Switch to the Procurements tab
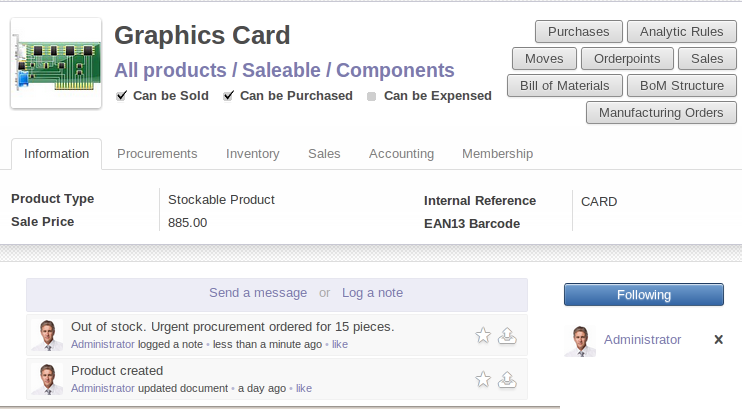 (157, 154)
